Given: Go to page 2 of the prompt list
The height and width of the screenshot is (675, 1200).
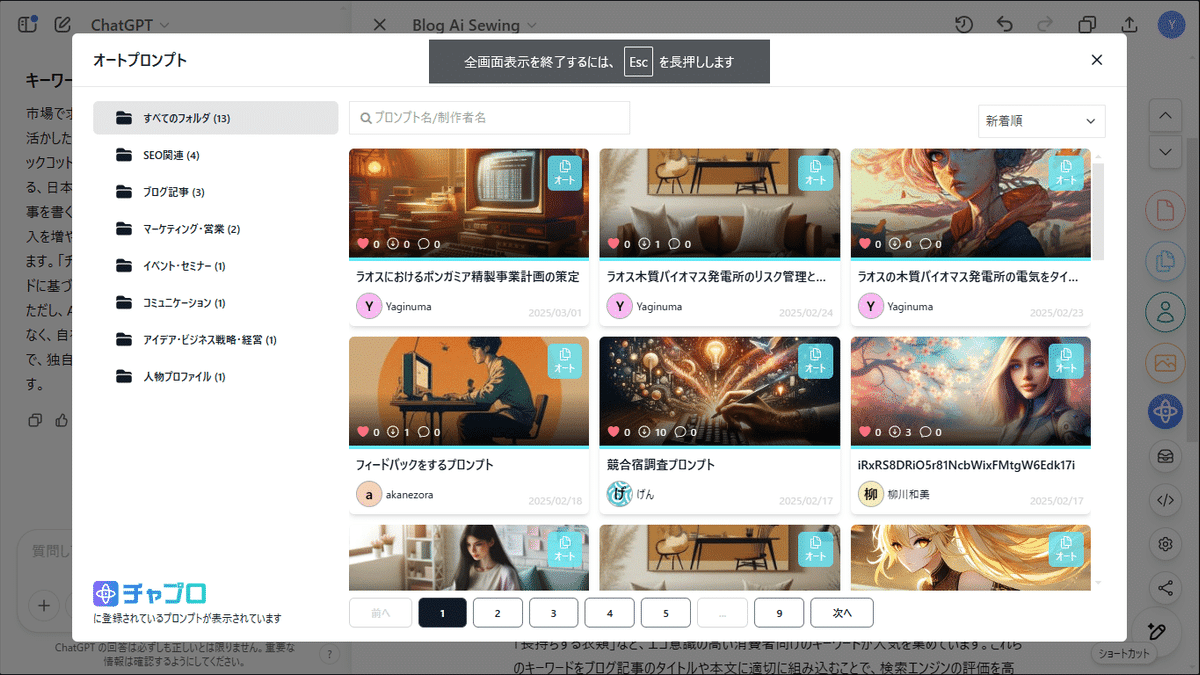Looking at the screenshot, I should pyautogui.click(x=497, y=612).
